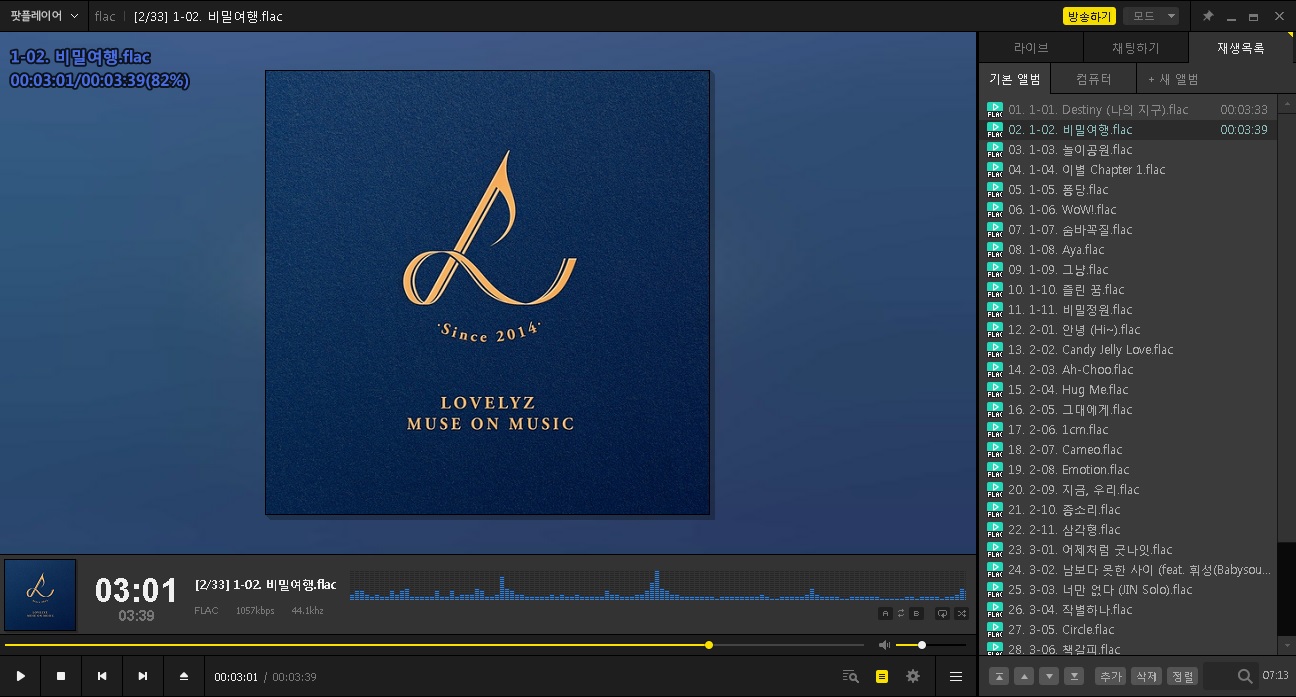The height and width of the screenshot is (697, 1296).
Task: Select 18. 2-07. Cameo.flac
Action: point(1128,450)
